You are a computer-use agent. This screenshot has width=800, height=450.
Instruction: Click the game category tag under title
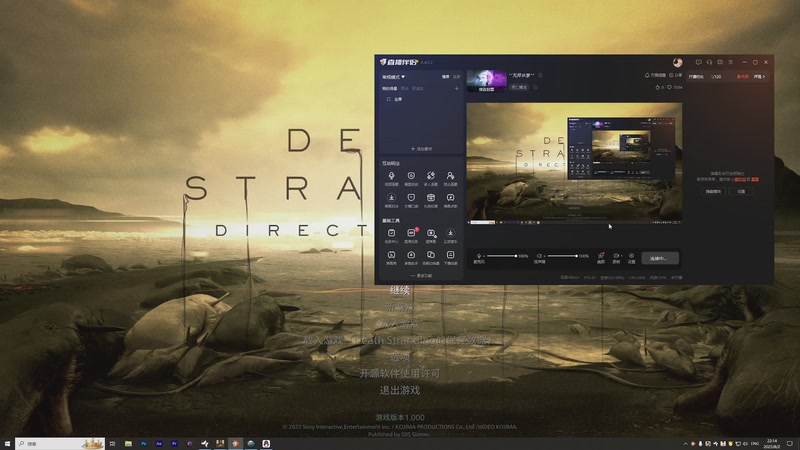pos(519,87)
